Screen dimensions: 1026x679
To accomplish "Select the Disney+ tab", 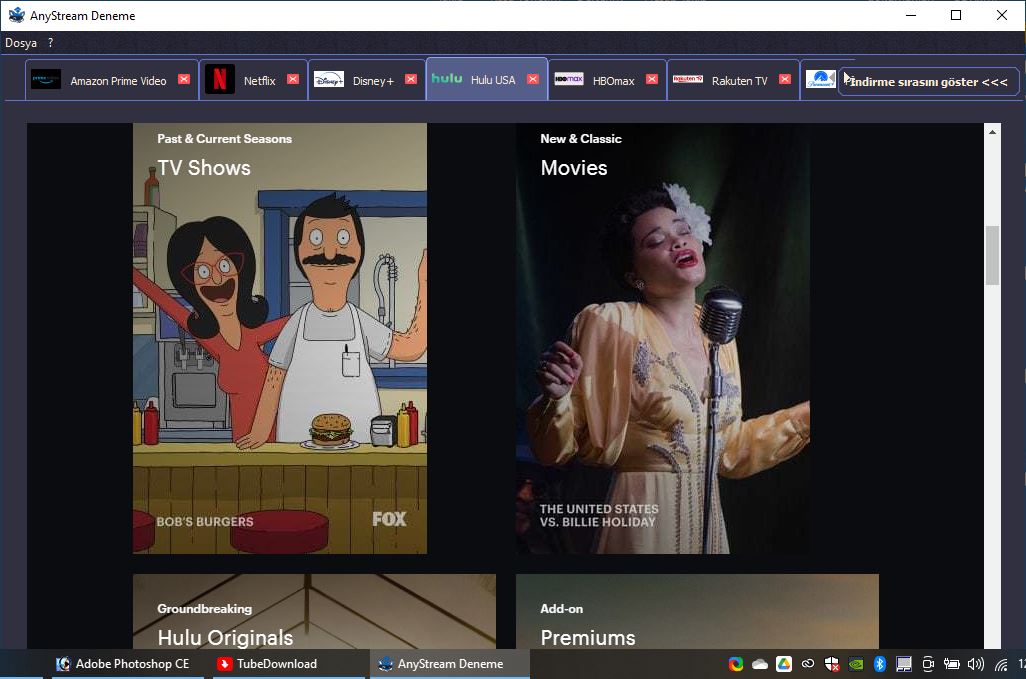I will (x=366, y=80).
